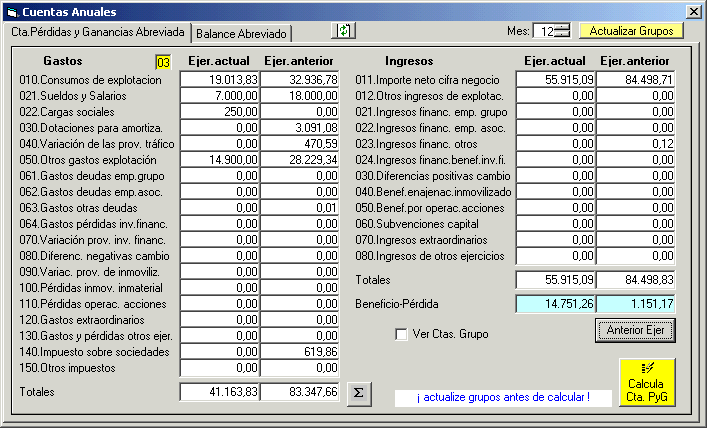This screenshot has width=707, height=428.
Task: Enable the Ver Ctas. Grupo checkbox
Action: point(402,334)
